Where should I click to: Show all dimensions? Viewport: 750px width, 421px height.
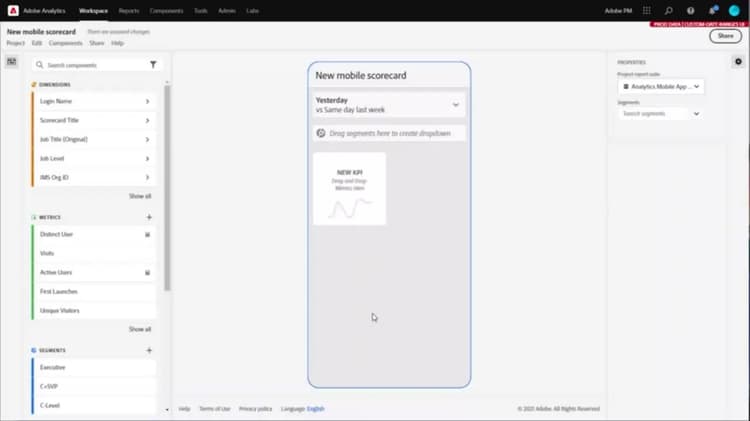(x=140, y=196)
